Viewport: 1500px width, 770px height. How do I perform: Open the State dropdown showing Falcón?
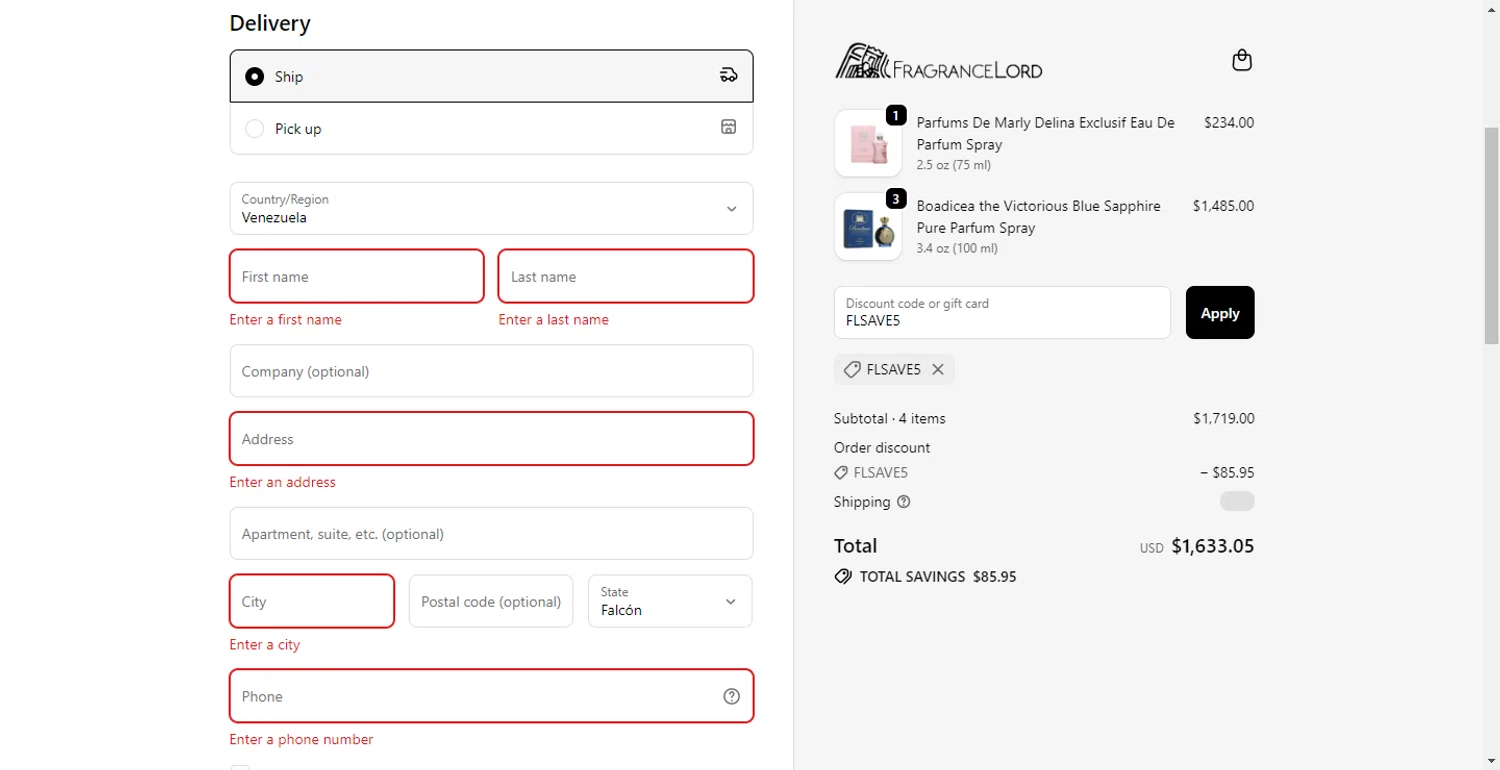pyautogui.click(x=670, y=601)
